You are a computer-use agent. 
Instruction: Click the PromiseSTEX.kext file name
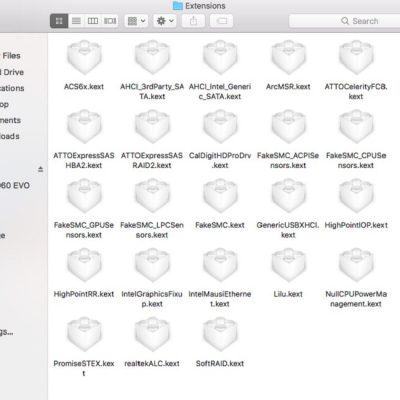click(x=84, y=368)
